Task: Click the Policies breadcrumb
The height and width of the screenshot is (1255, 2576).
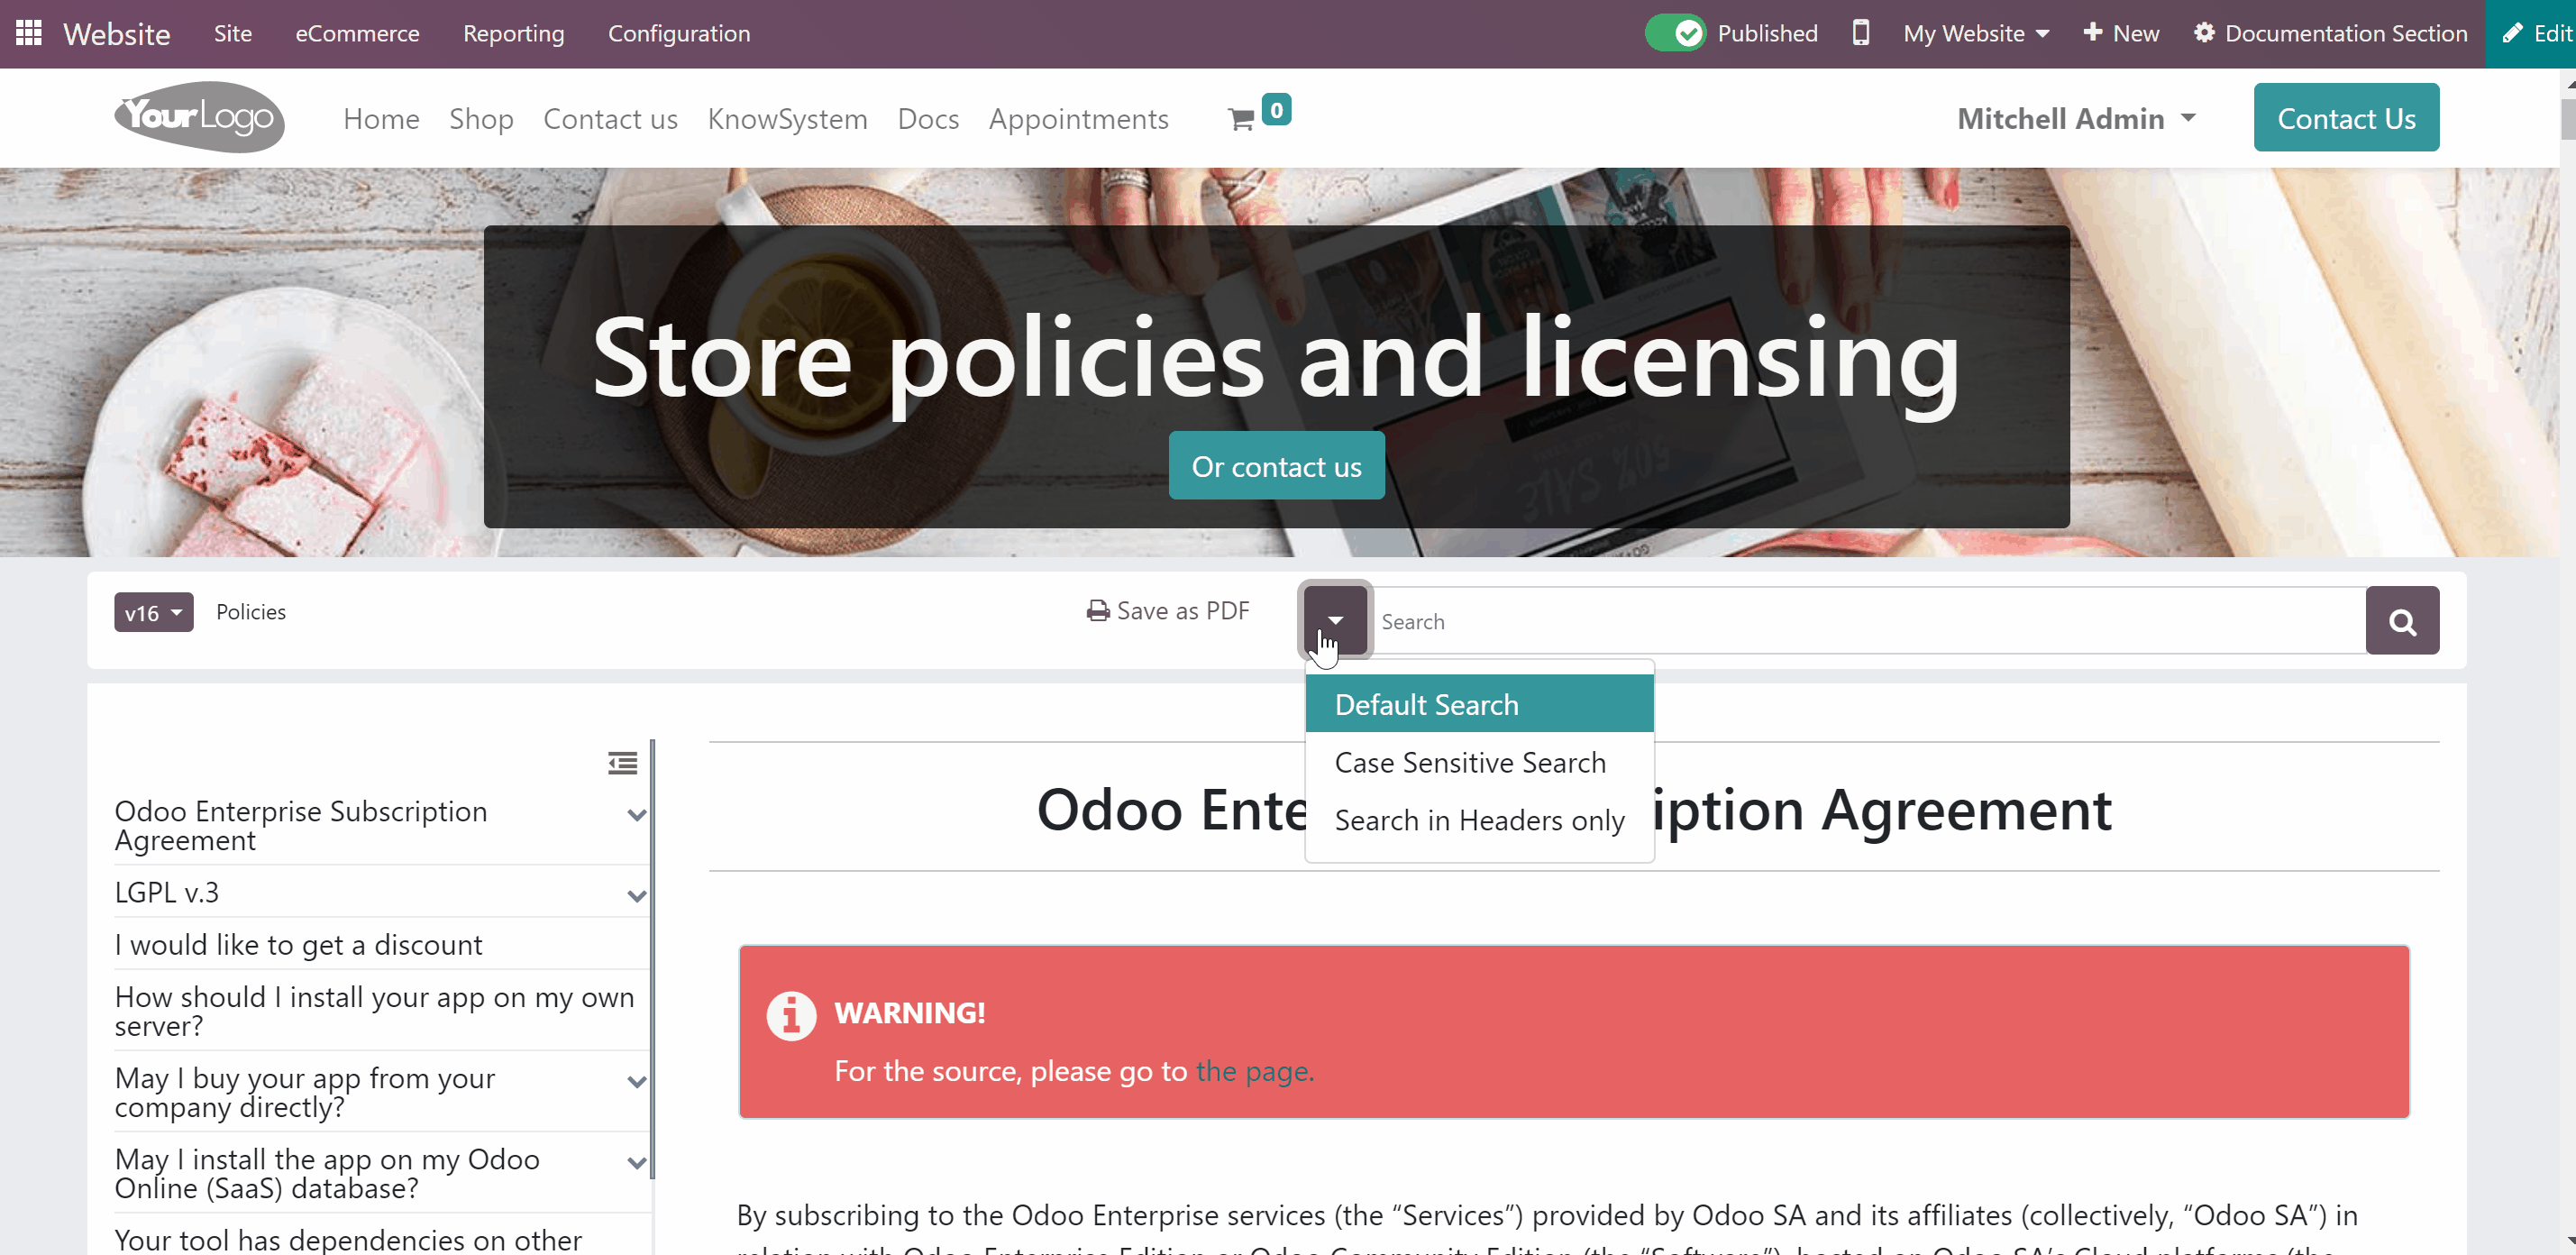Action: click(x=251, y=612)
